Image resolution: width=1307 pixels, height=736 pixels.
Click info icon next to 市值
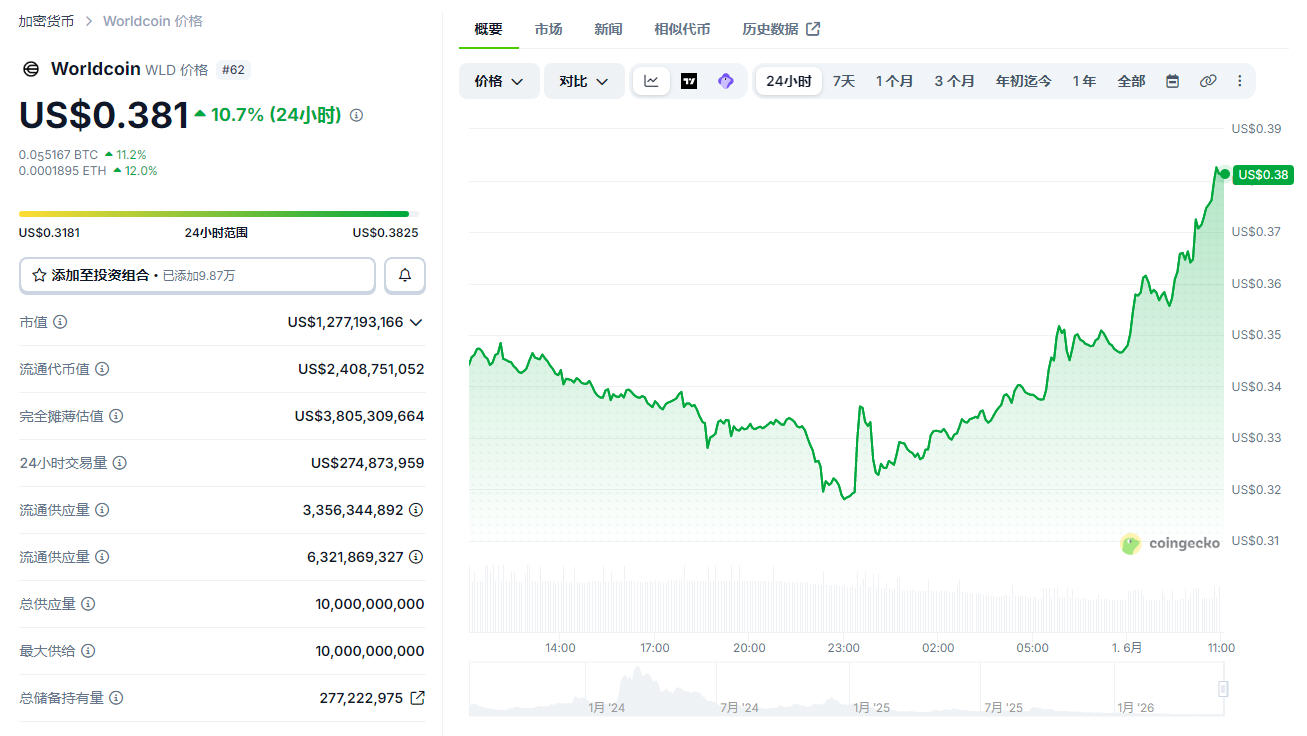[60, 322]
